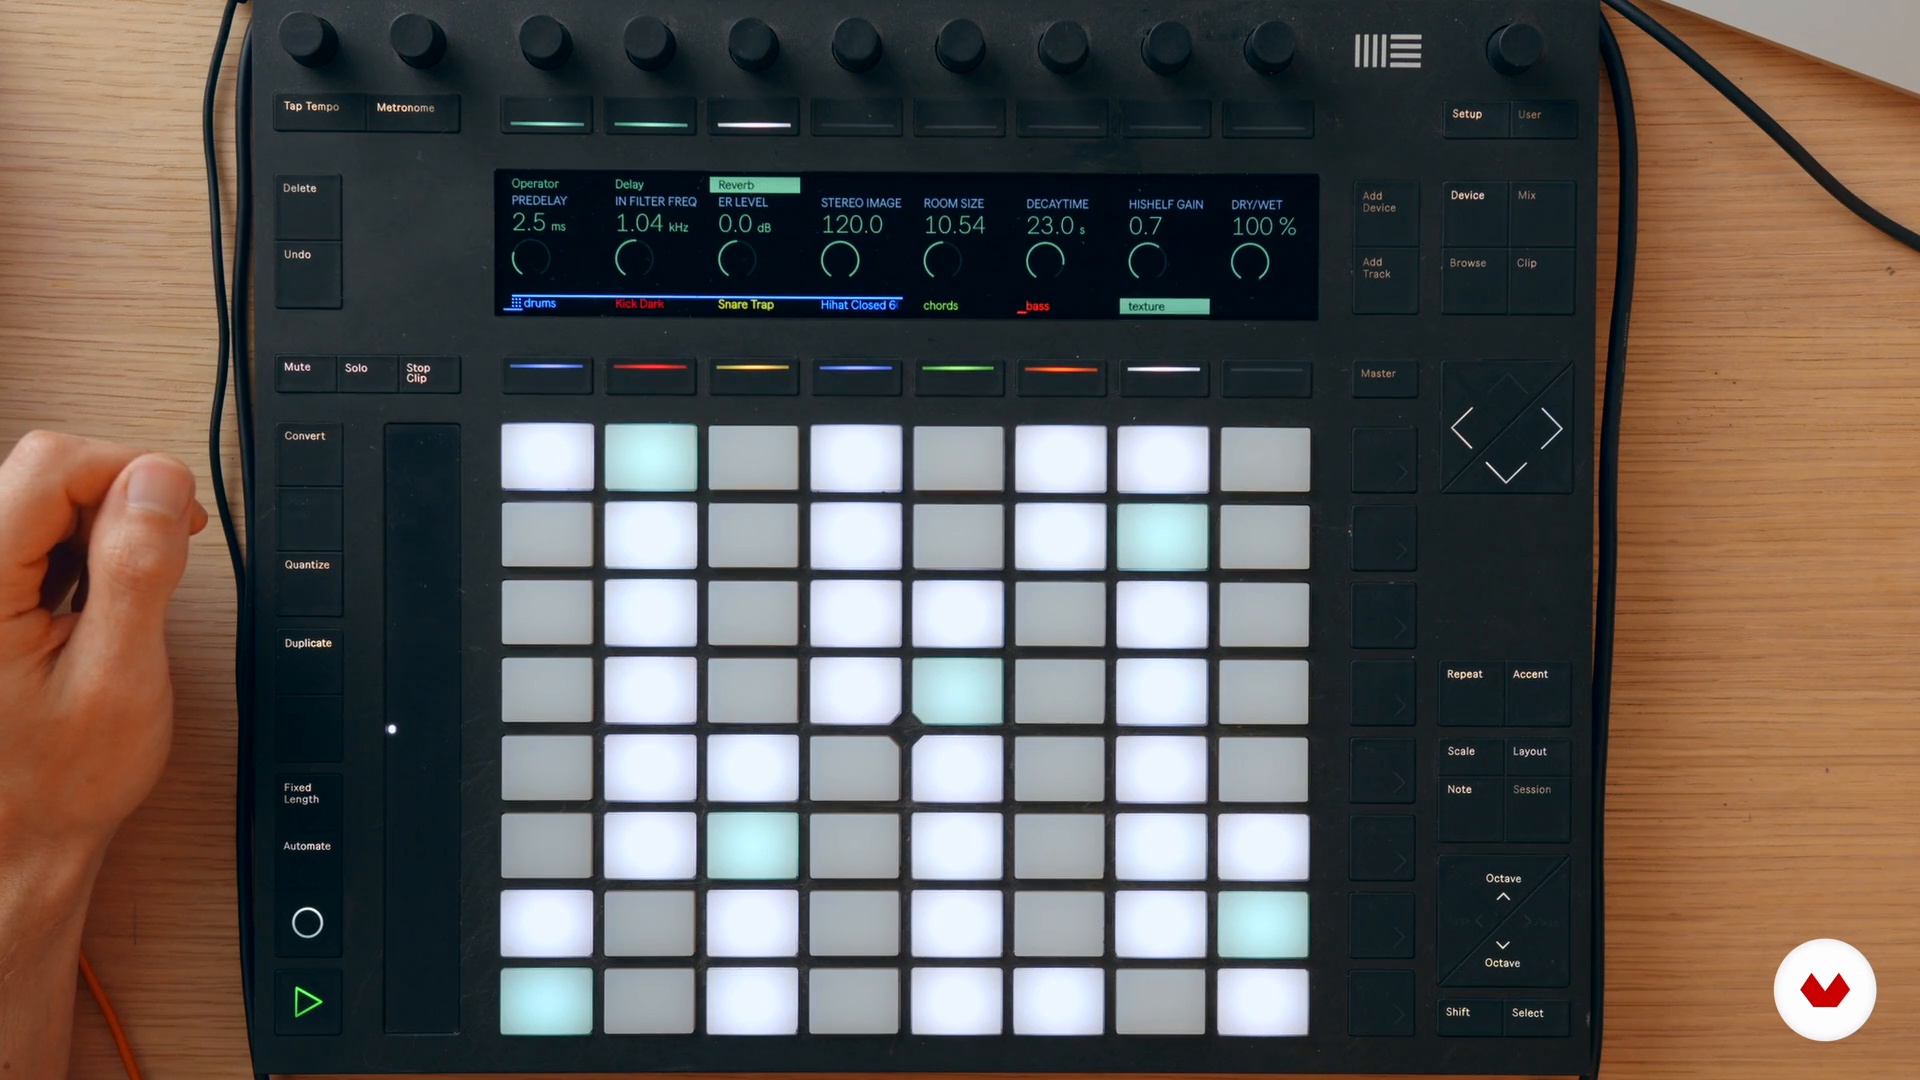Image resolution: width=1920 pixels, height=1080 pixels.
Task: Toggle the Mute button
Action: (x=305, y=373)
